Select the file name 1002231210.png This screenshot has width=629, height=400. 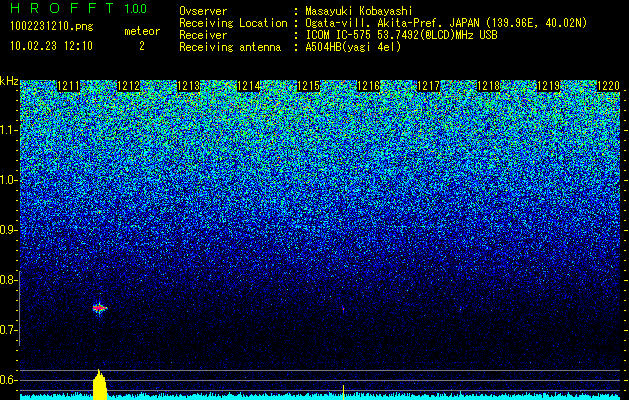pos(51,26)
